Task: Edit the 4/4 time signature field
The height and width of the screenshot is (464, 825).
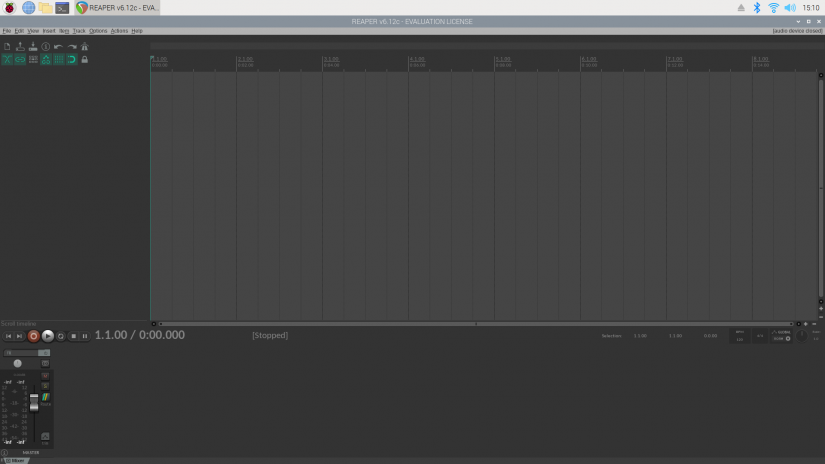Action: pos(760,336)
